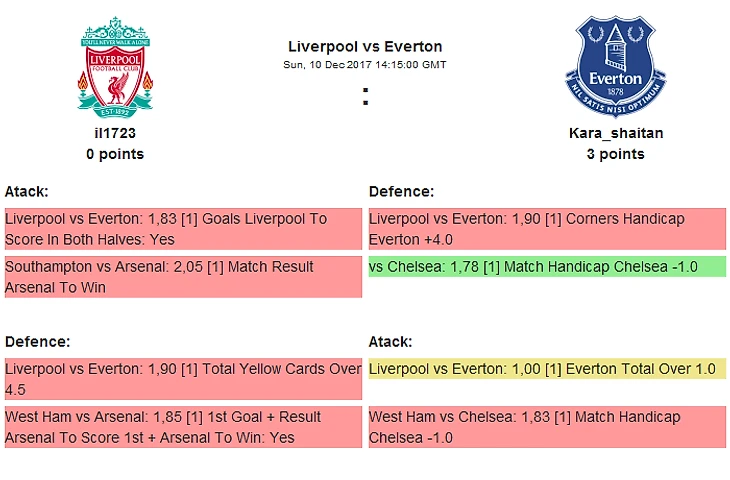
Task: Click the left Atack section heading
Action: (27, 191)
